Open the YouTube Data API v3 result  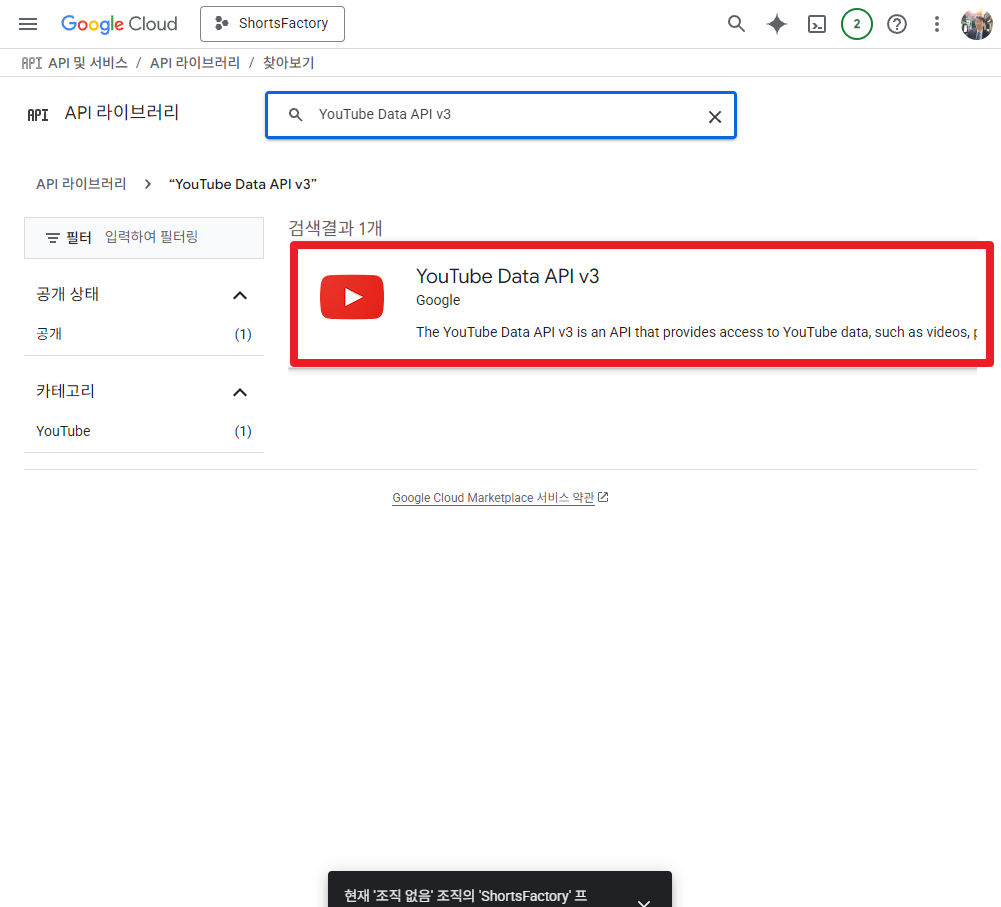coord(507,276)
